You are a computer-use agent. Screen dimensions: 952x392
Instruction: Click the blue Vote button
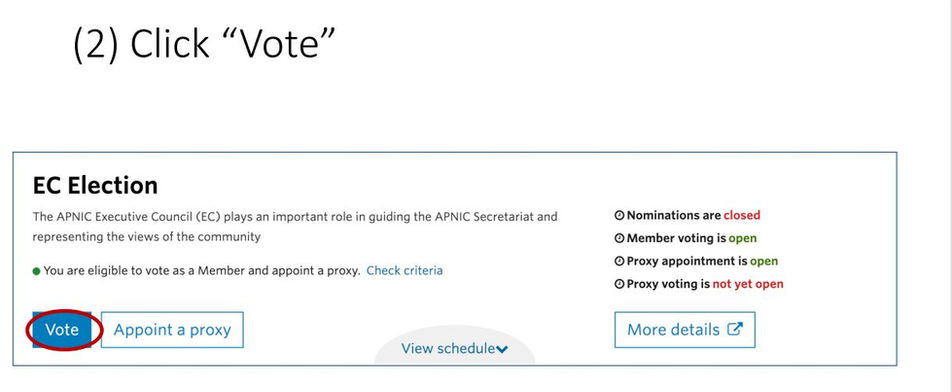[62, 329]
